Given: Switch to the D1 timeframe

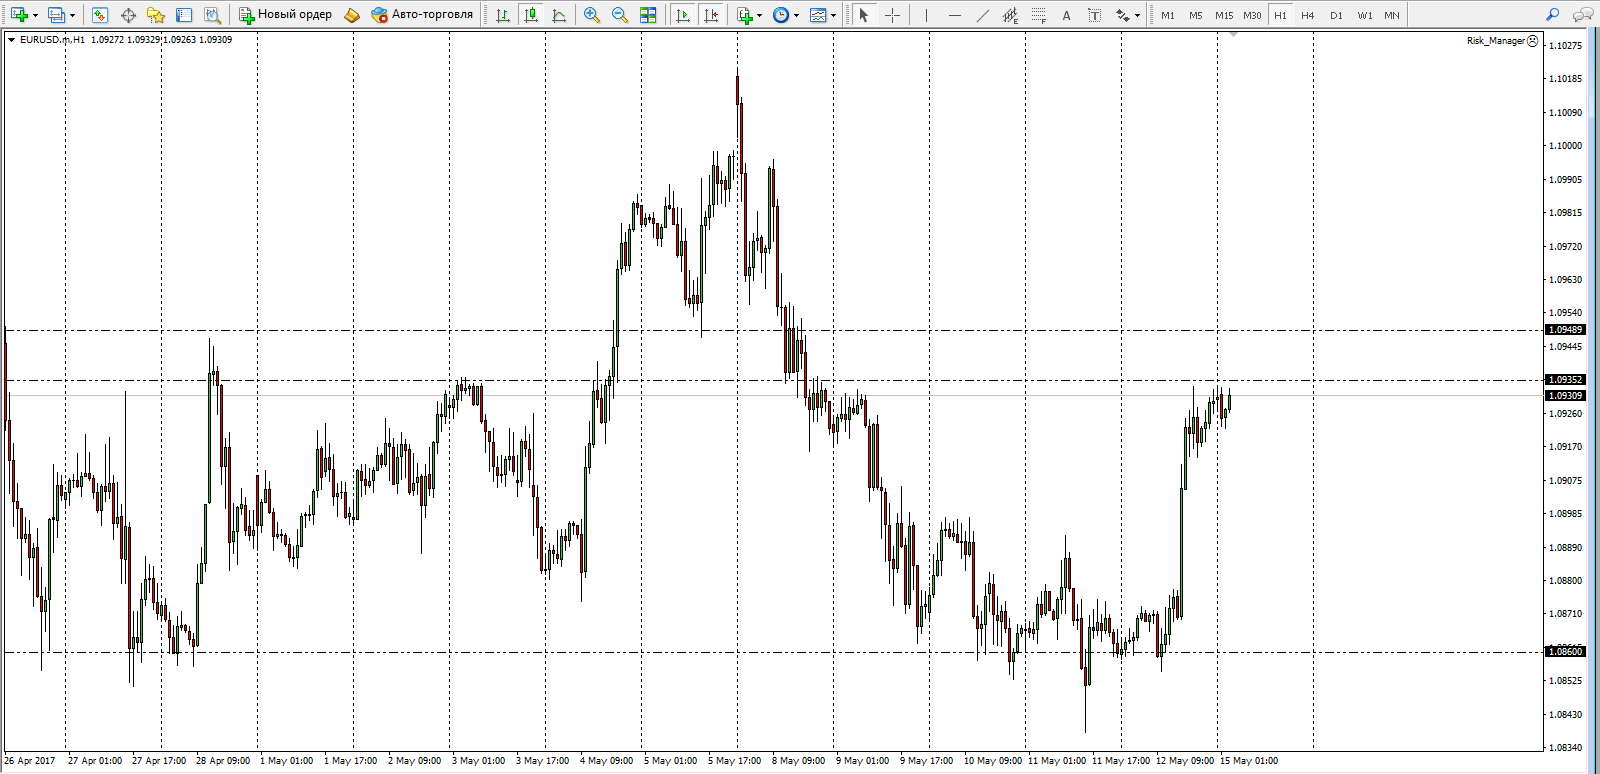Looking at the screenshot, I should click(1336, 15).
